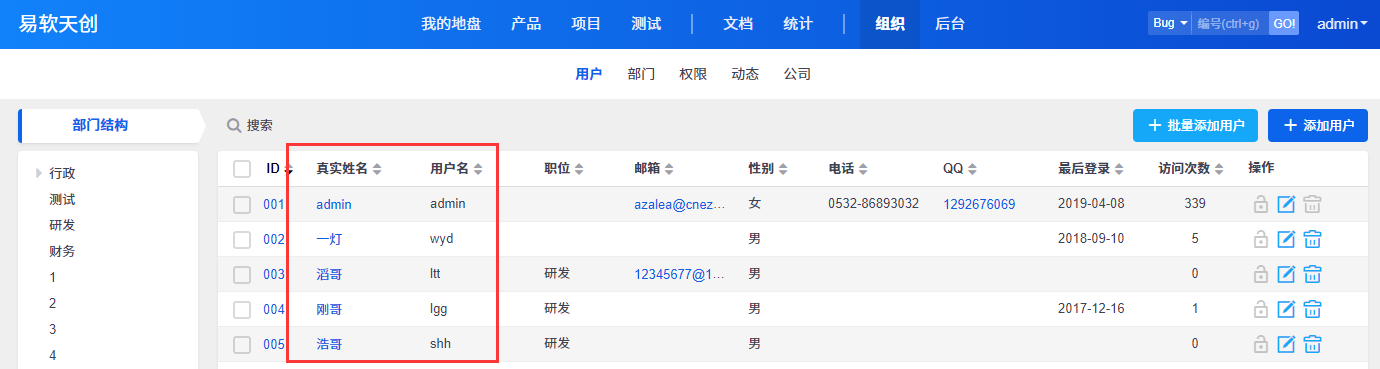Unlock icon in lgg row

1261,309
